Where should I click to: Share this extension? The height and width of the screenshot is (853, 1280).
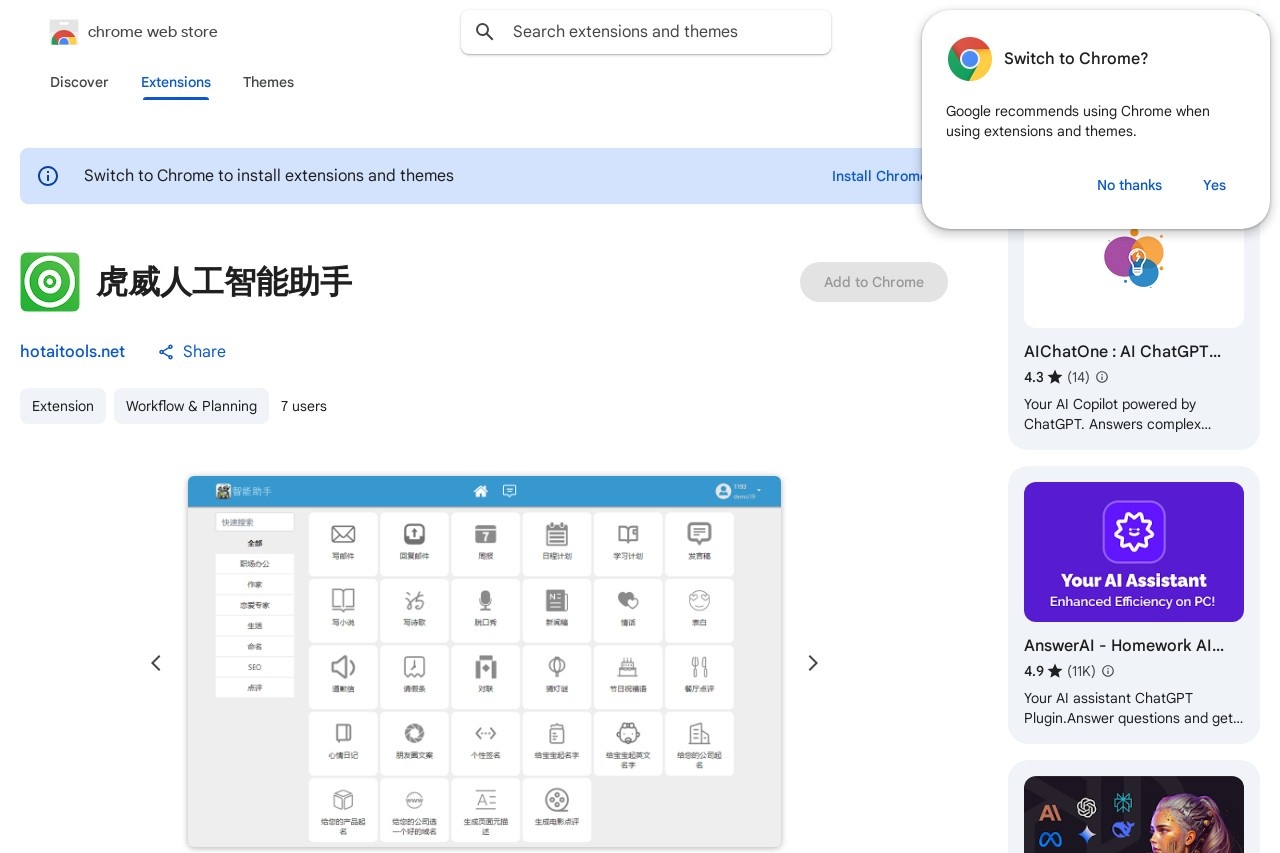tap(192, 351)
